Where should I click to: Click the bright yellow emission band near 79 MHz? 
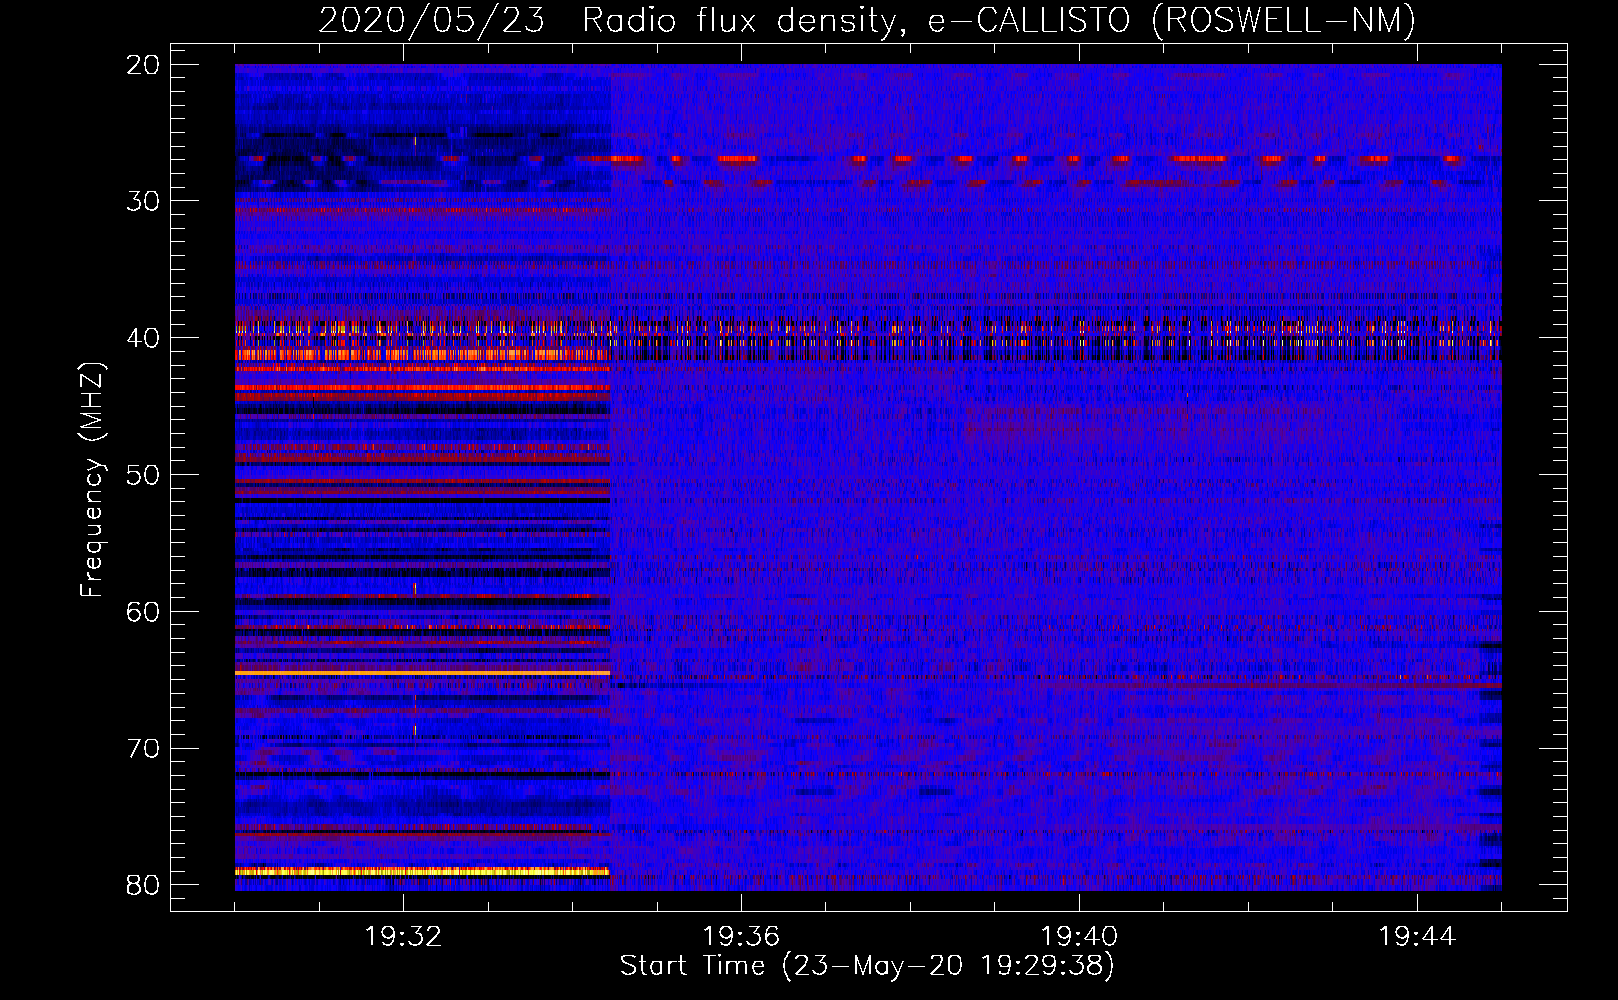(x=422, y=872)
